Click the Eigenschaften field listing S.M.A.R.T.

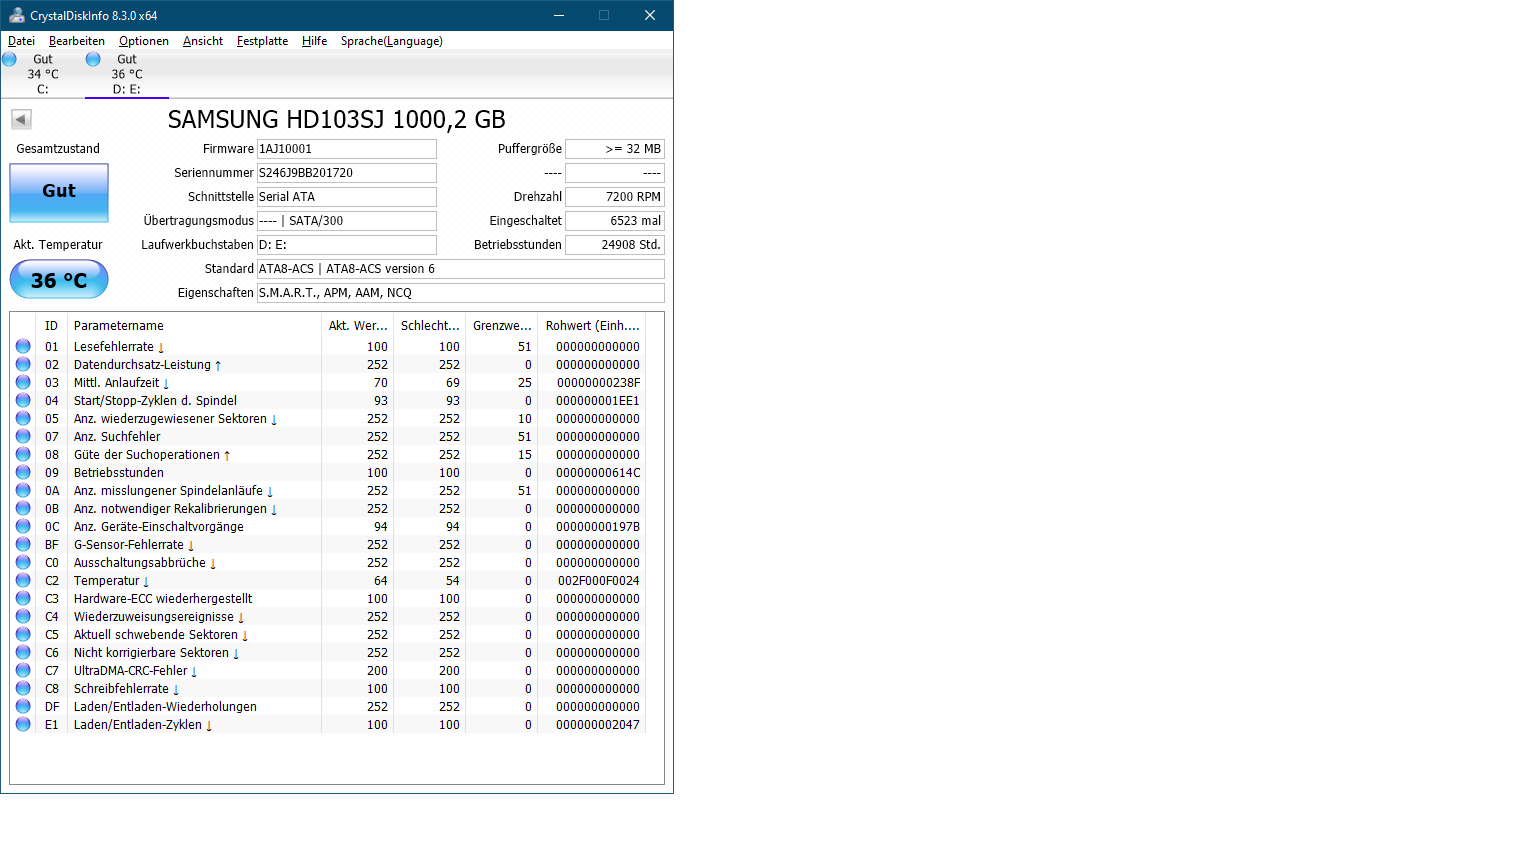(x=461, y=293)
